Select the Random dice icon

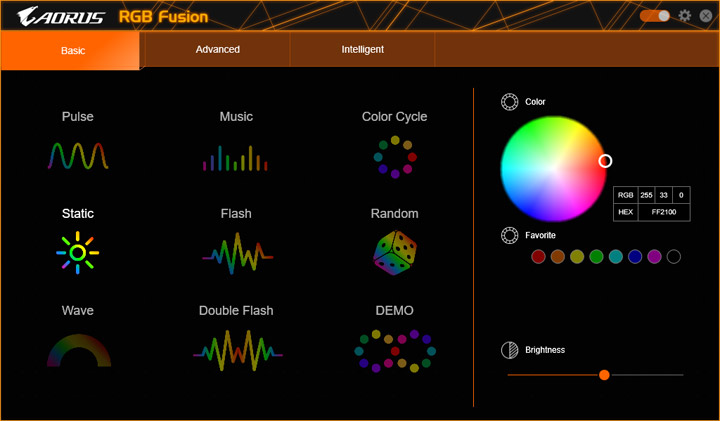395,253
